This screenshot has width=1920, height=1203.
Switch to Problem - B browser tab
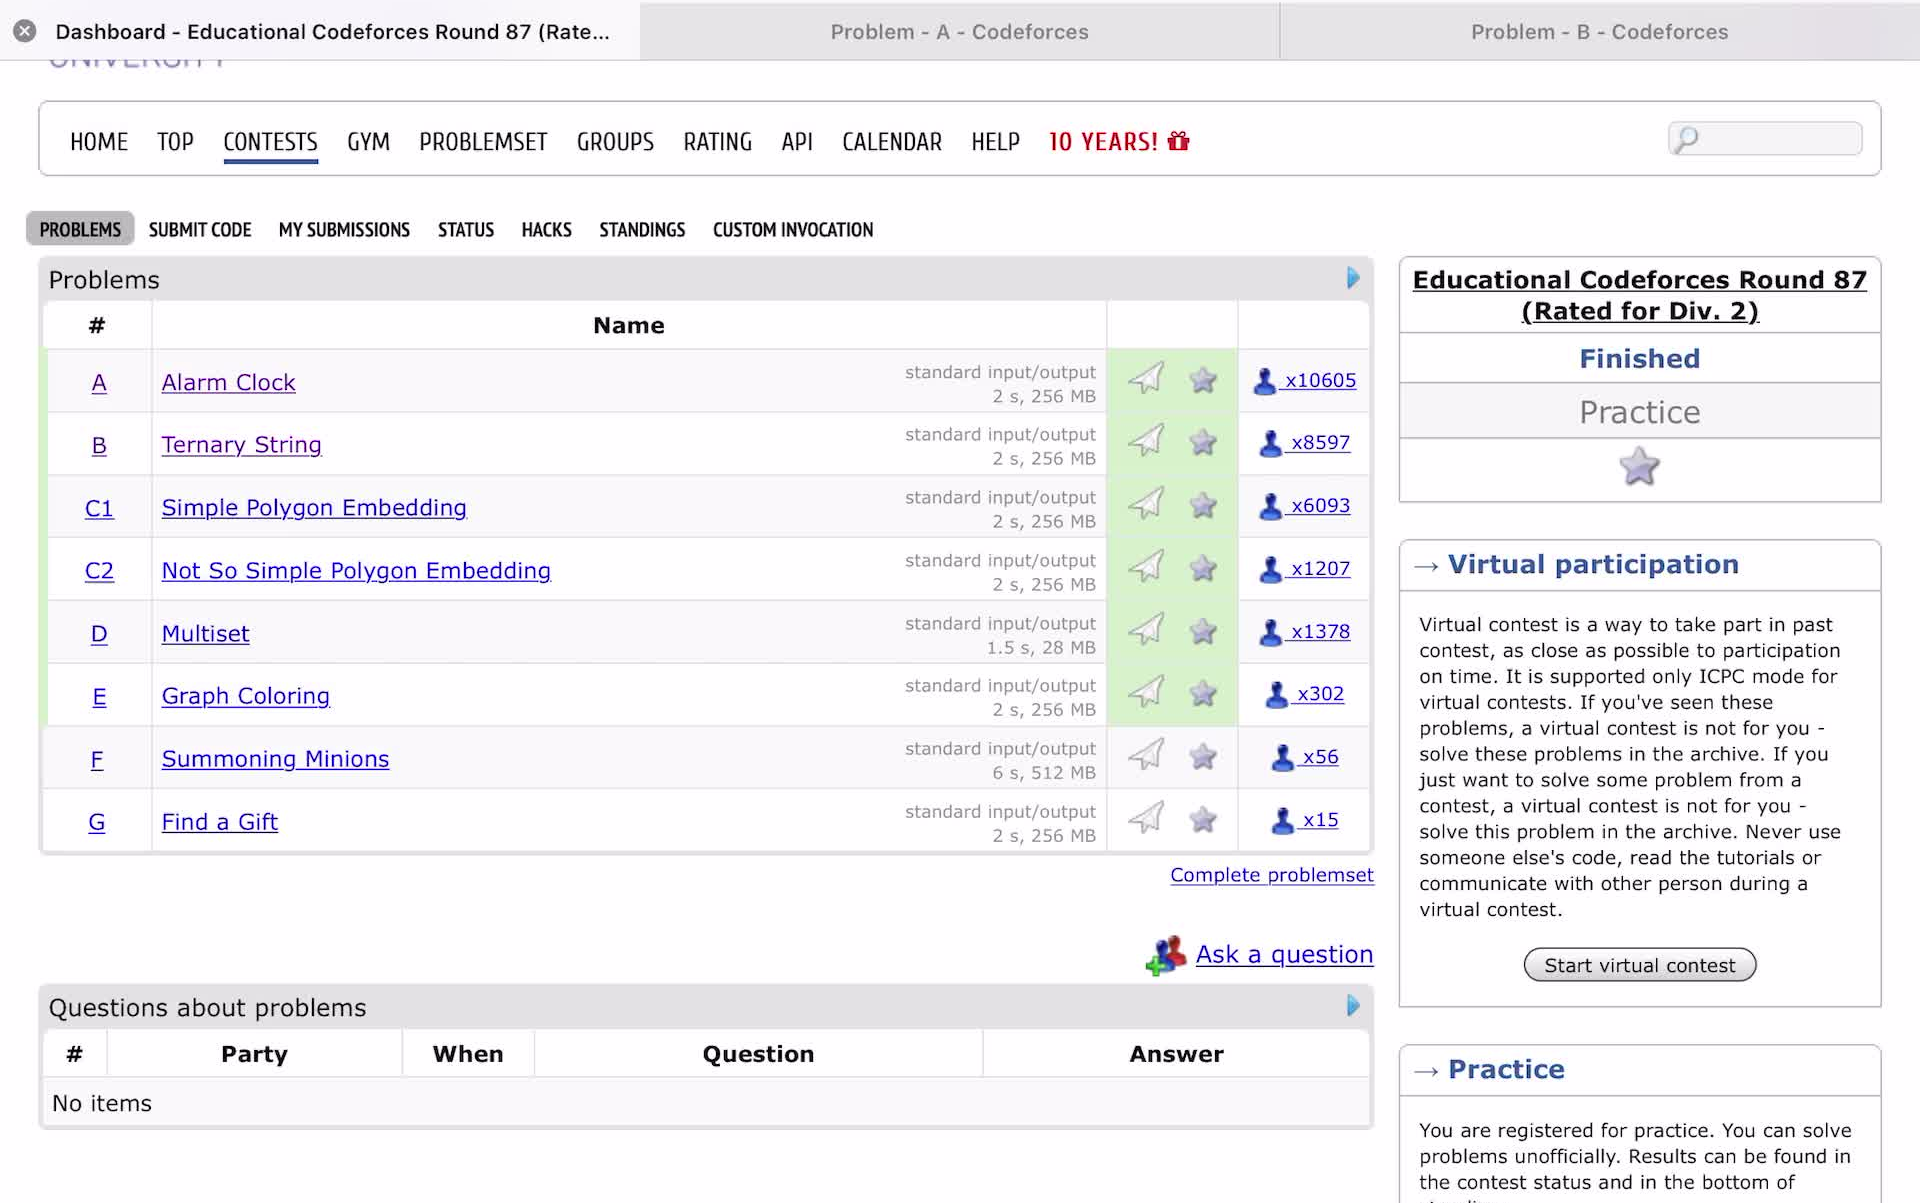pyautogui.click(x=1598, y=31)
